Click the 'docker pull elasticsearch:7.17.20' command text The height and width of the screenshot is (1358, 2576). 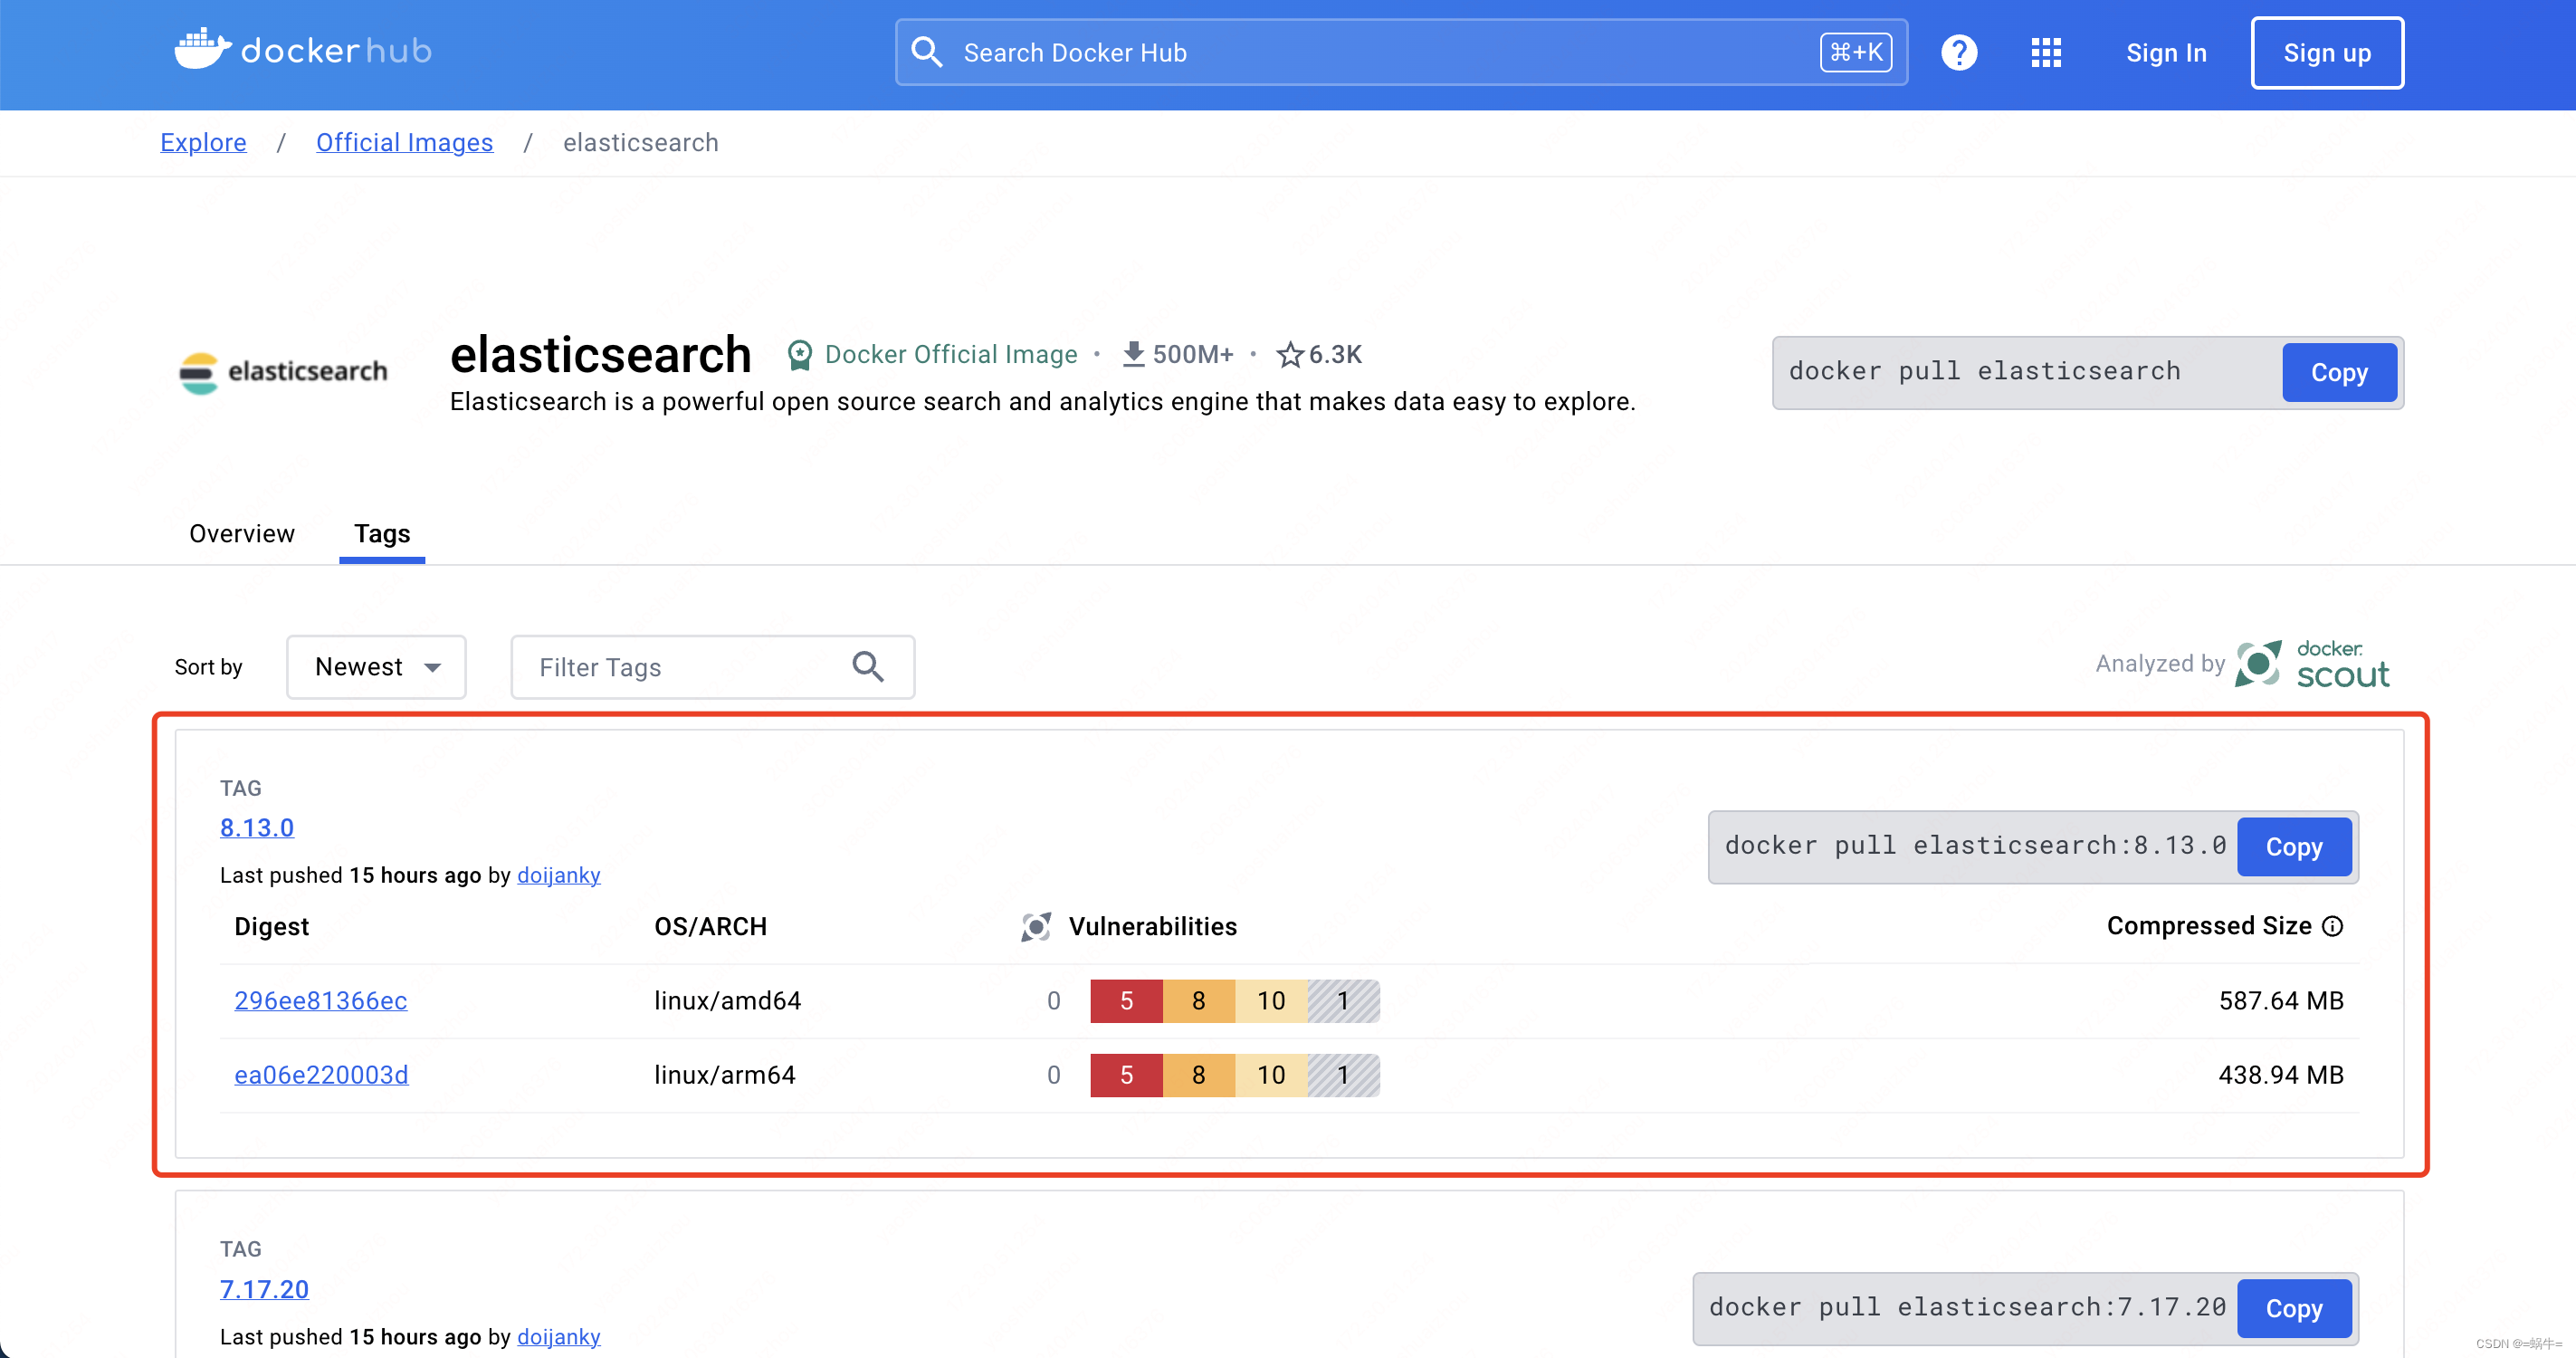coord(1968,1307)
